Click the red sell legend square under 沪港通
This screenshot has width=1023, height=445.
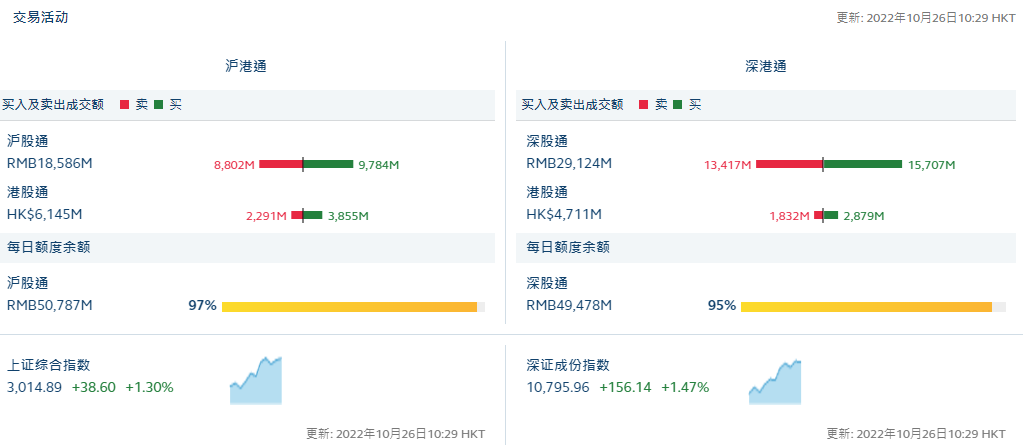coord(125,104)
